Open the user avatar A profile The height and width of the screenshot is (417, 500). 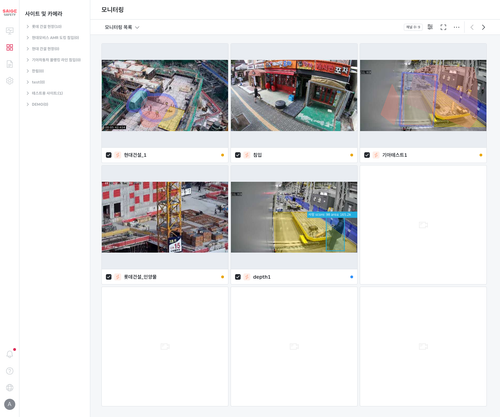[10, 404]
